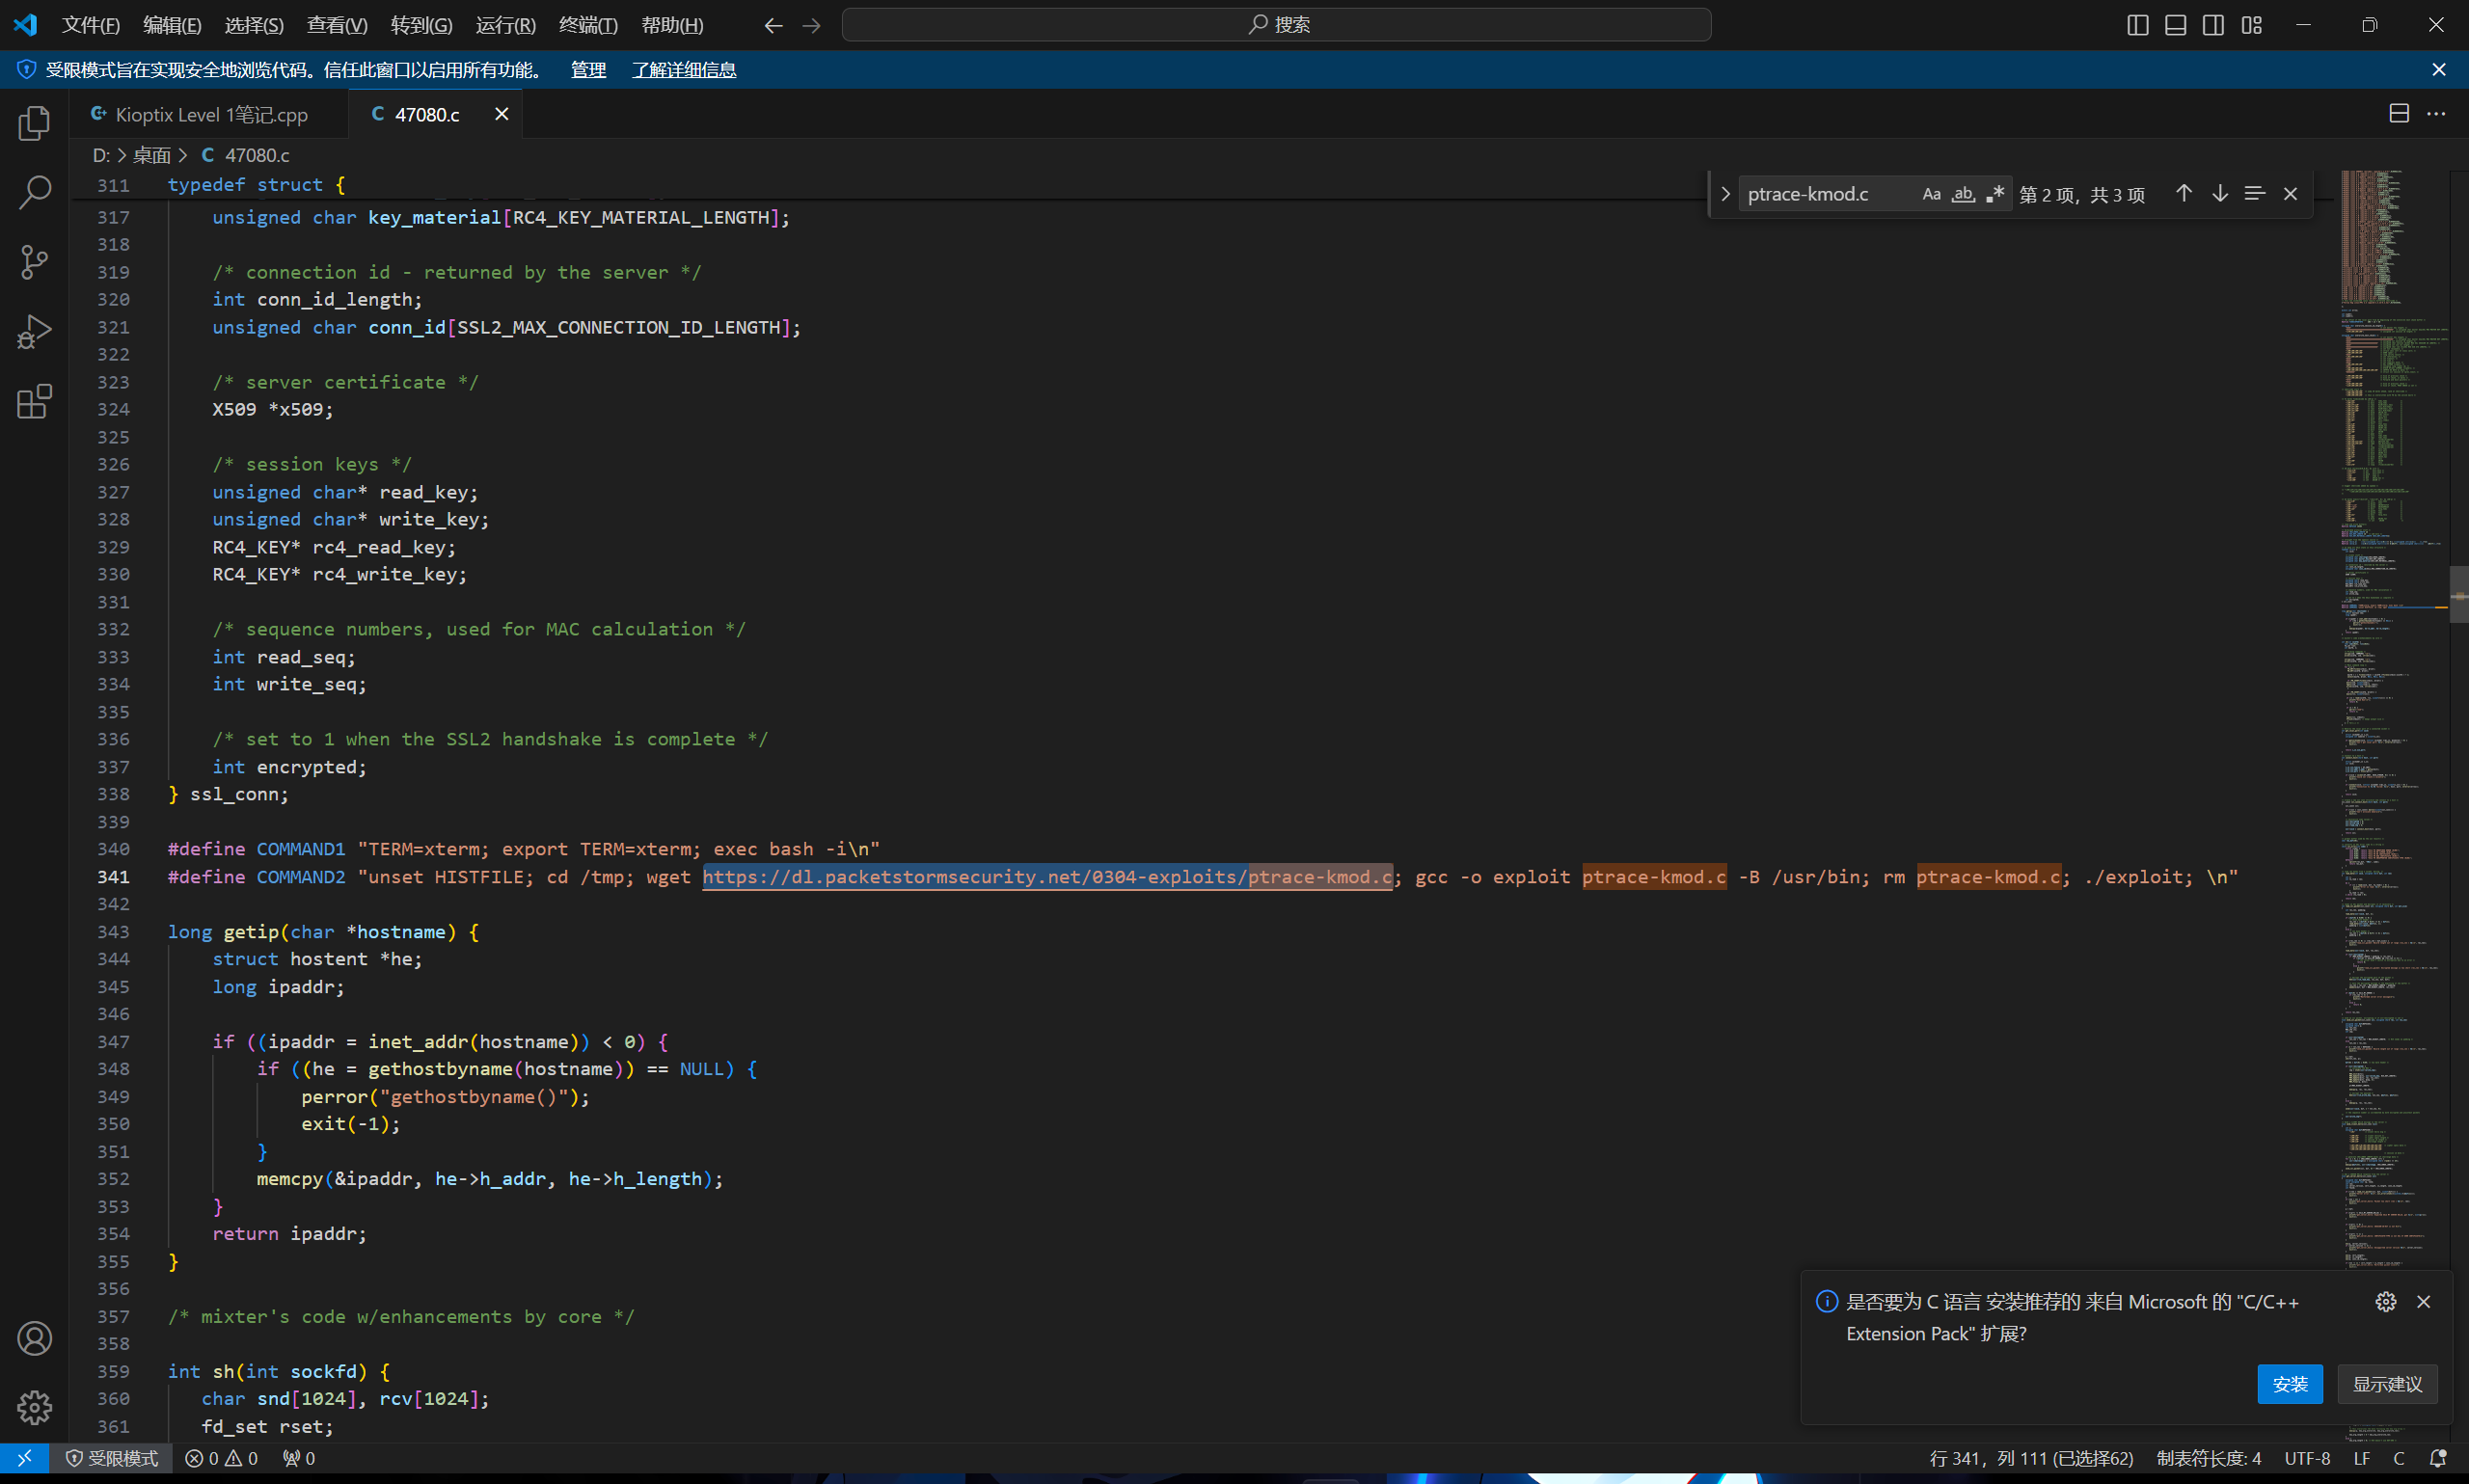Open notifications bell in status bar
Screen dimensions: 2469x1484
coord(2439,1458)
